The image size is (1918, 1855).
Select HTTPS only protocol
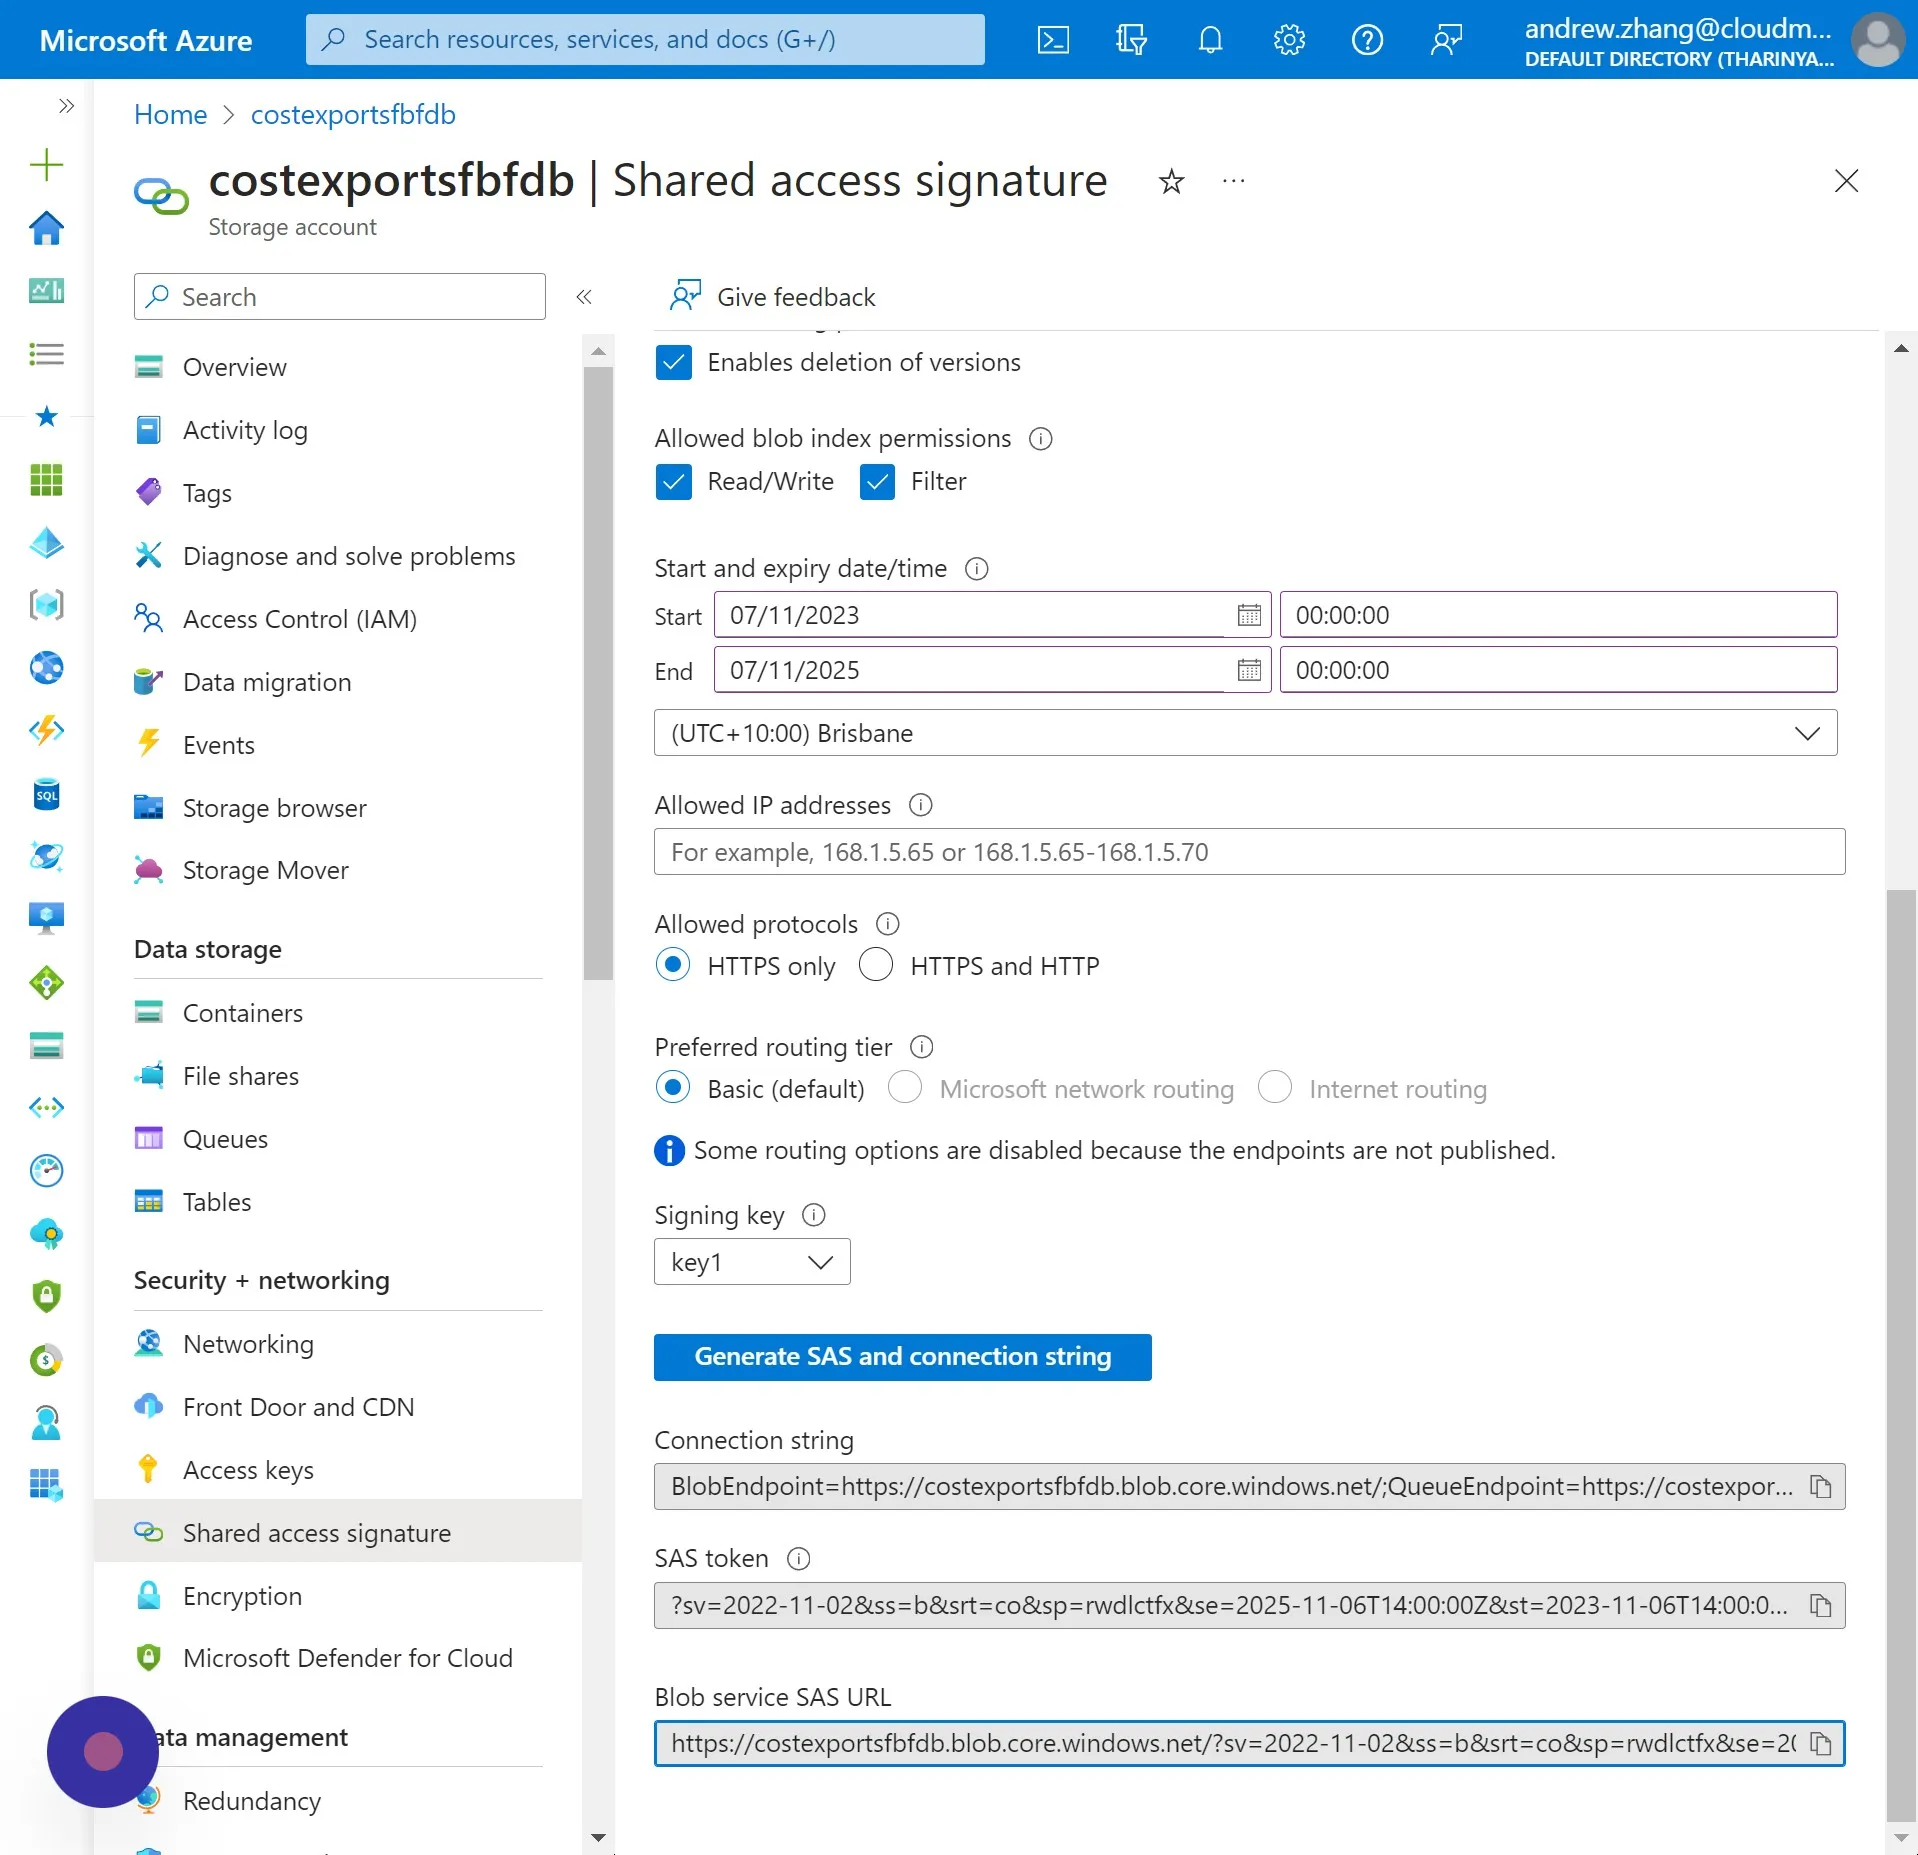coord(673,965)
